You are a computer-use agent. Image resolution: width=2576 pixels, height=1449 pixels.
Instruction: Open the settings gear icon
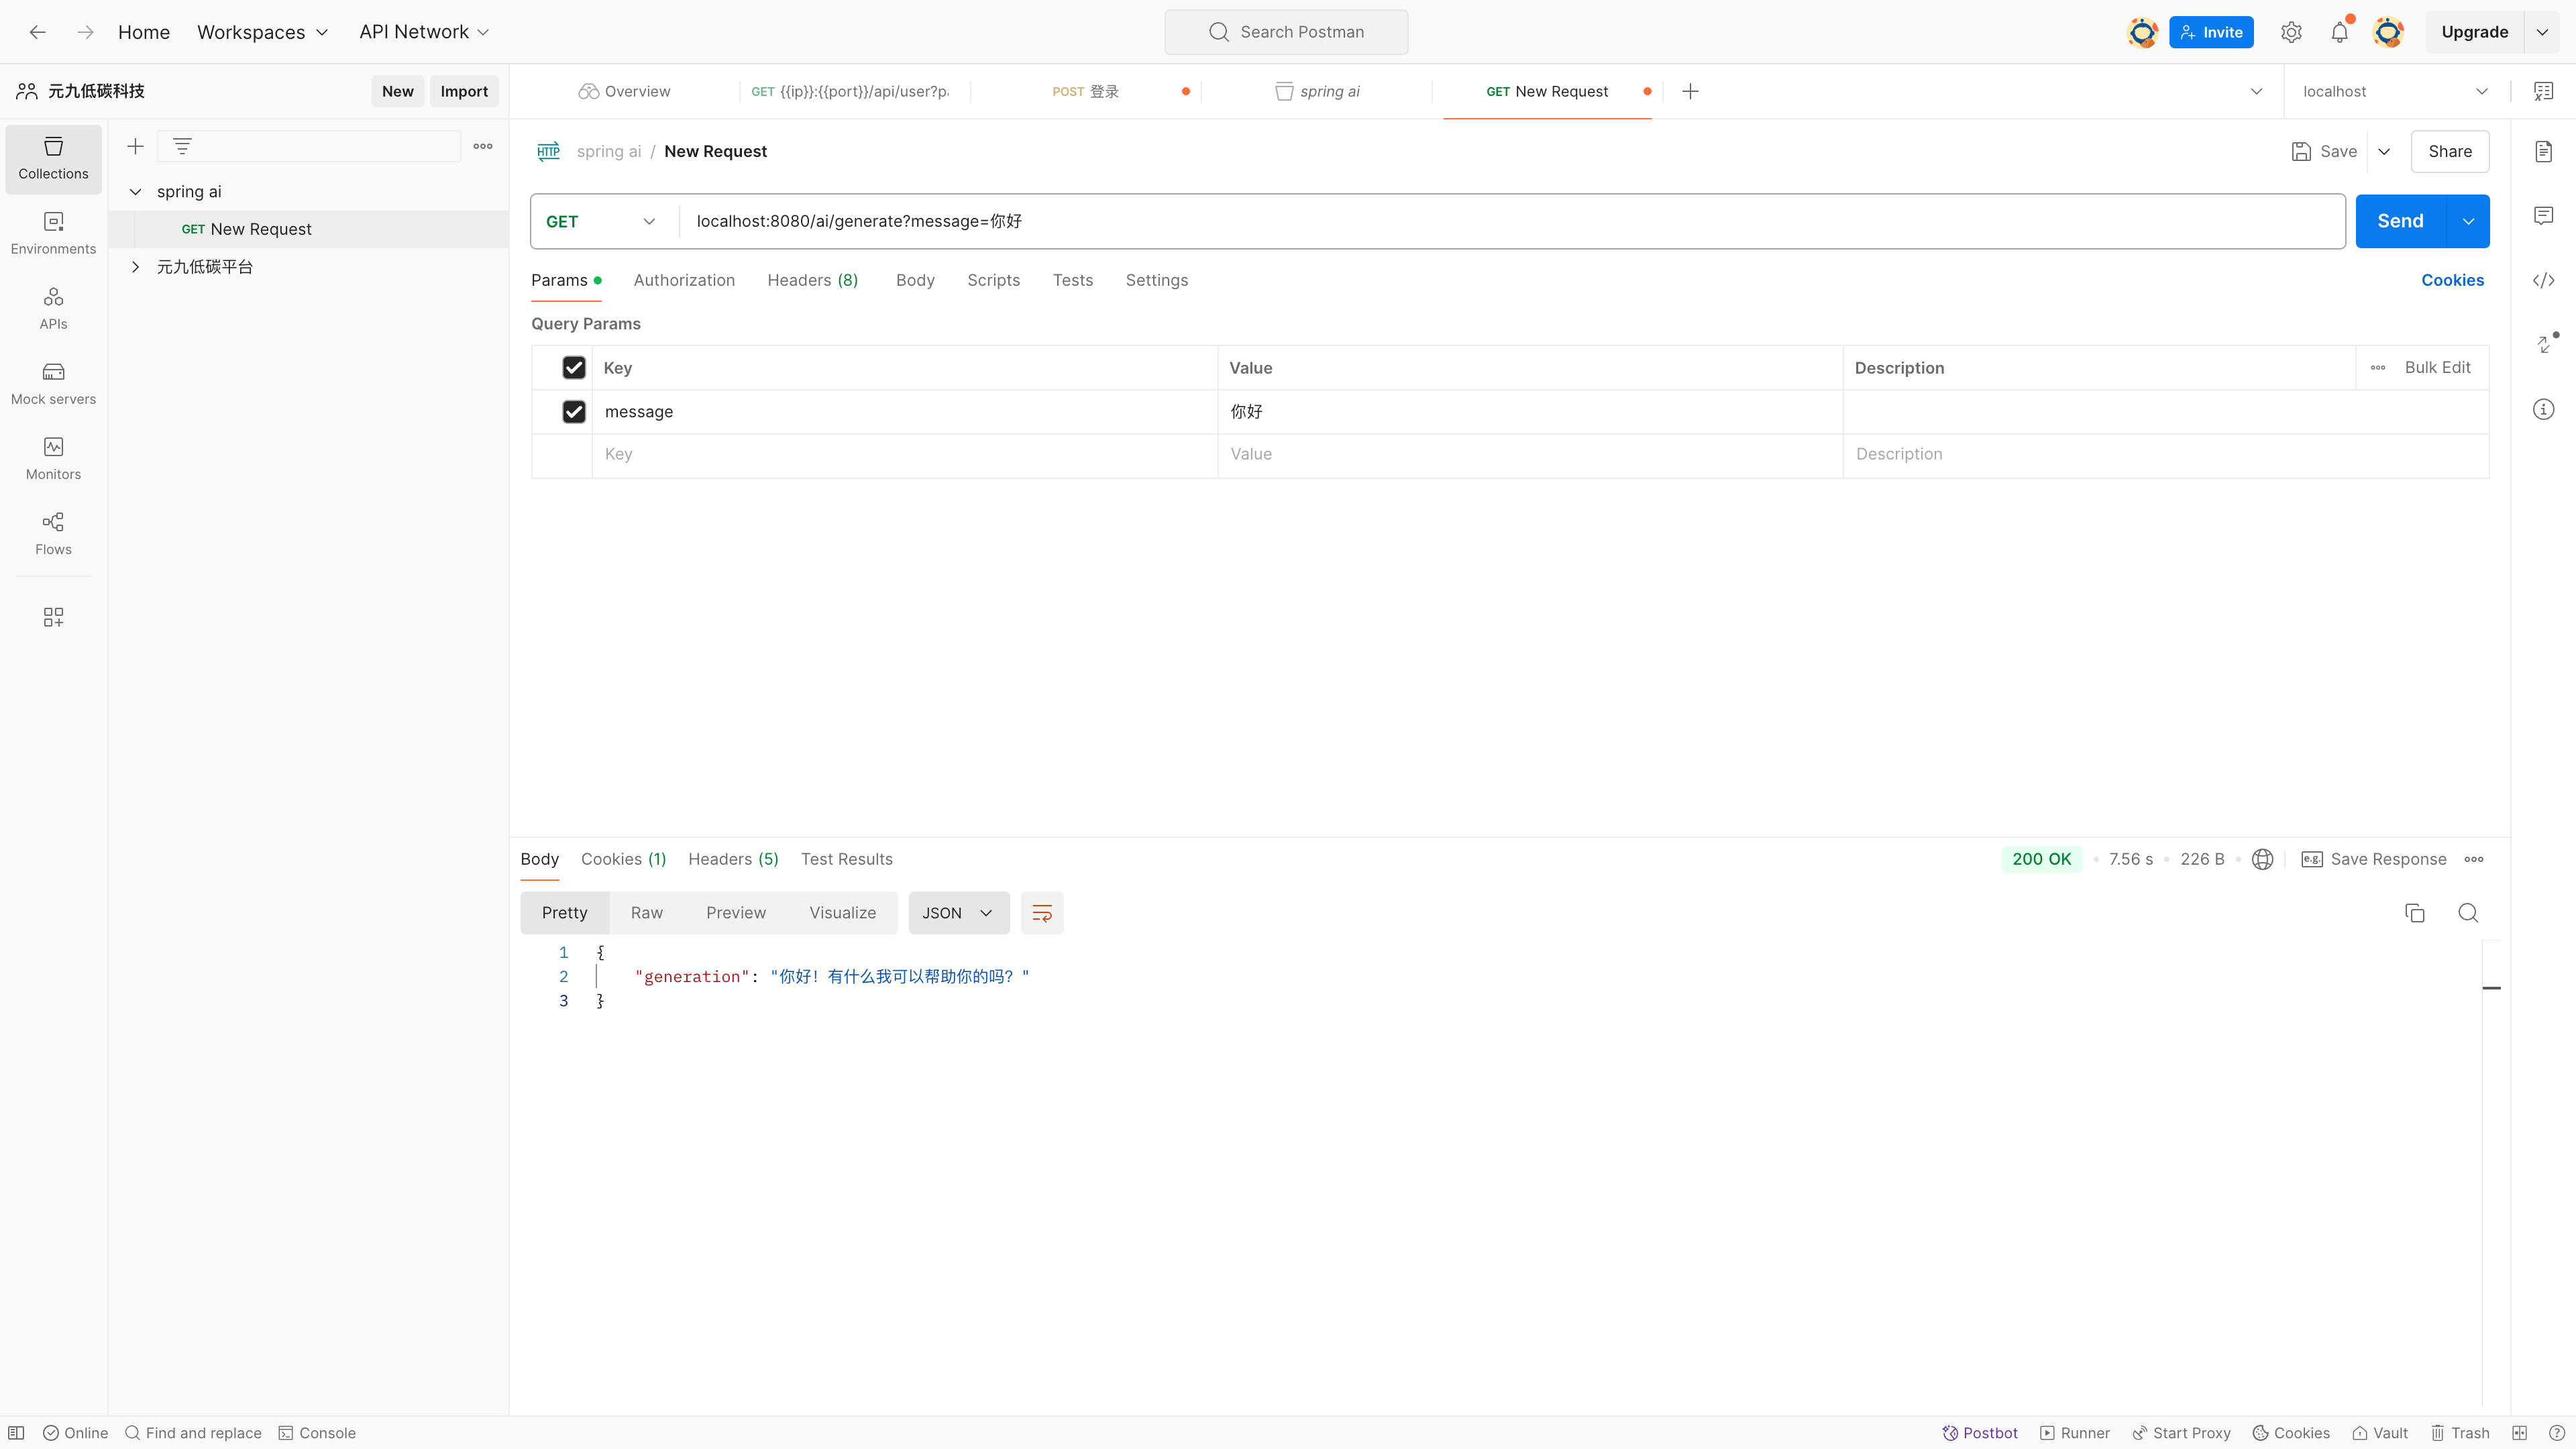tap(2291, 32)
